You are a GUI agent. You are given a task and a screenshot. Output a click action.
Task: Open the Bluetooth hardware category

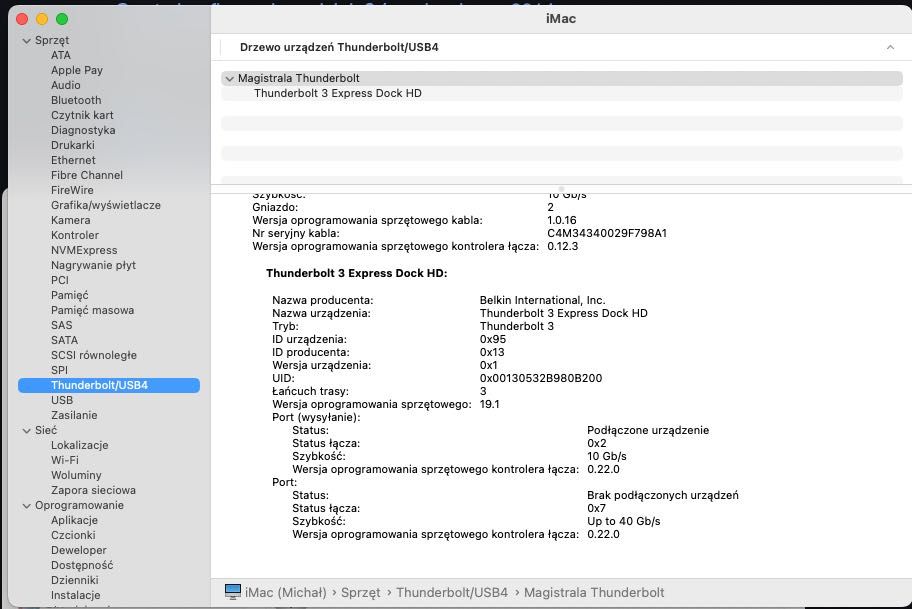coord(76,100)
